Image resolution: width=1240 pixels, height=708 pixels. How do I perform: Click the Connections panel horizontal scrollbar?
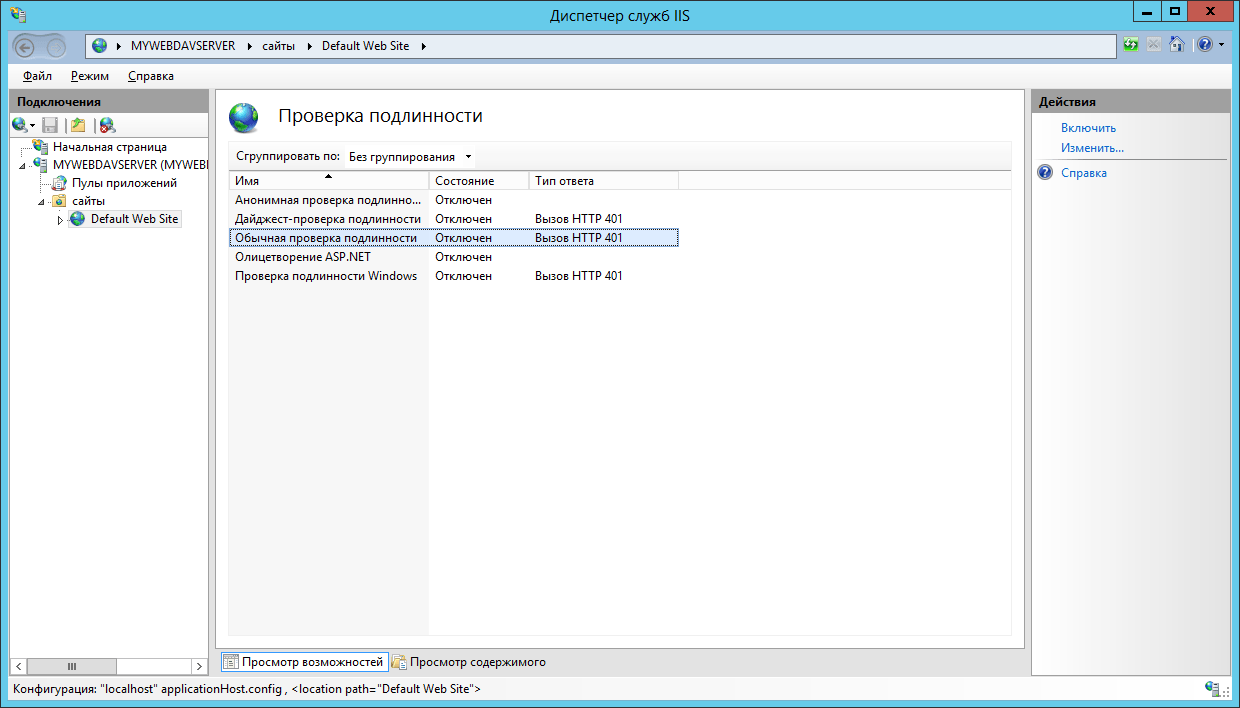click(x=109, y=666)
